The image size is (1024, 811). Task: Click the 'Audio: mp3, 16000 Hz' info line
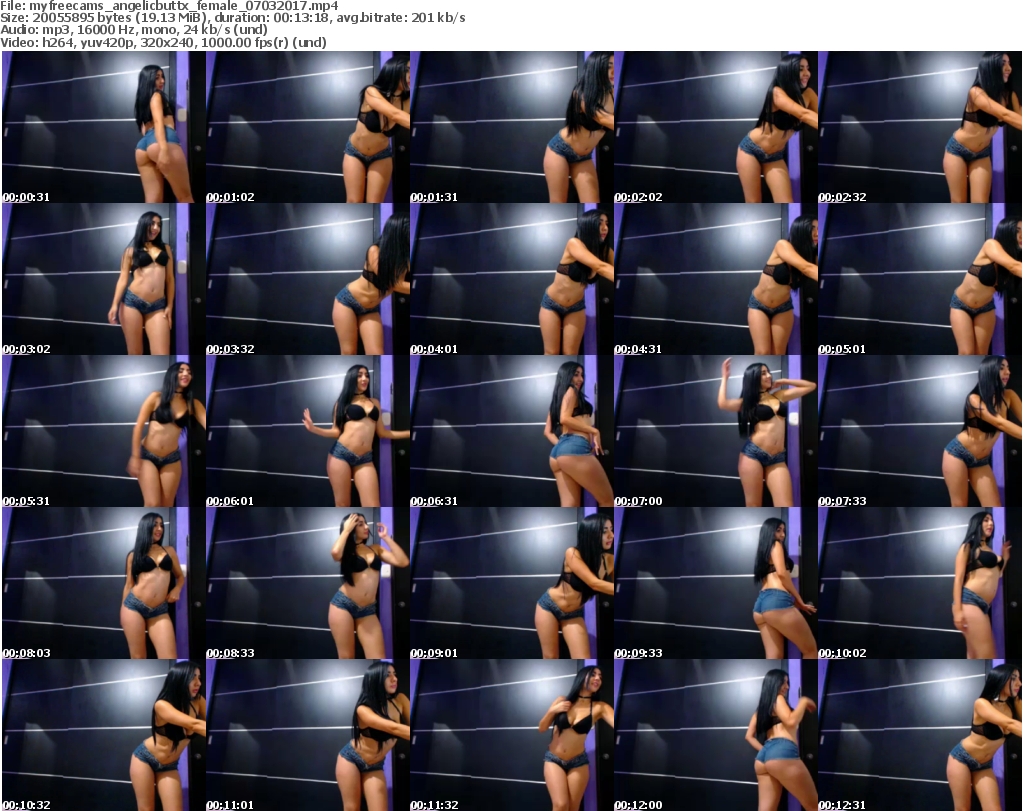[x=134, y=30]
